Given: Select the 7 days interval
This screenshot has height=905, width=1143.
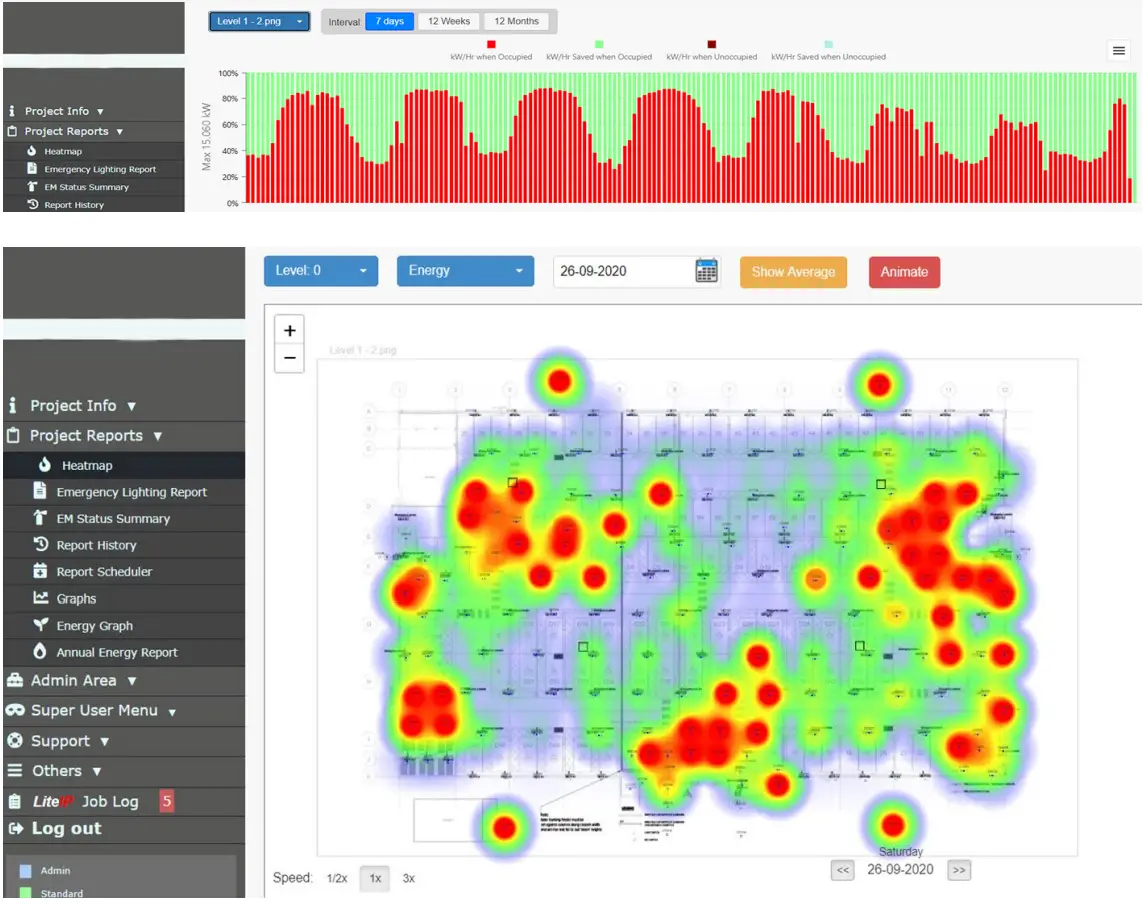Looking at the screenshot, I should pos(389,20).
